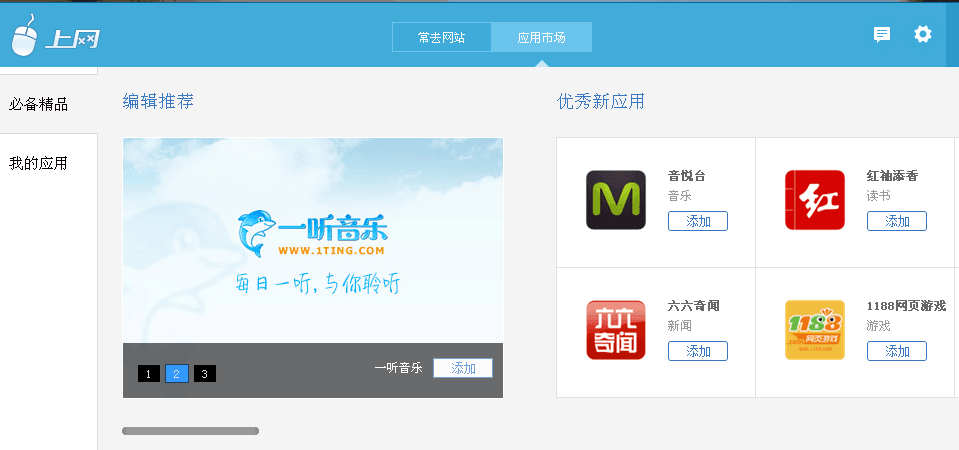This screenshot has height=450, width=959.
Task: Click the 1188网页游戏 game icon
Action: (x=814, y=330)
